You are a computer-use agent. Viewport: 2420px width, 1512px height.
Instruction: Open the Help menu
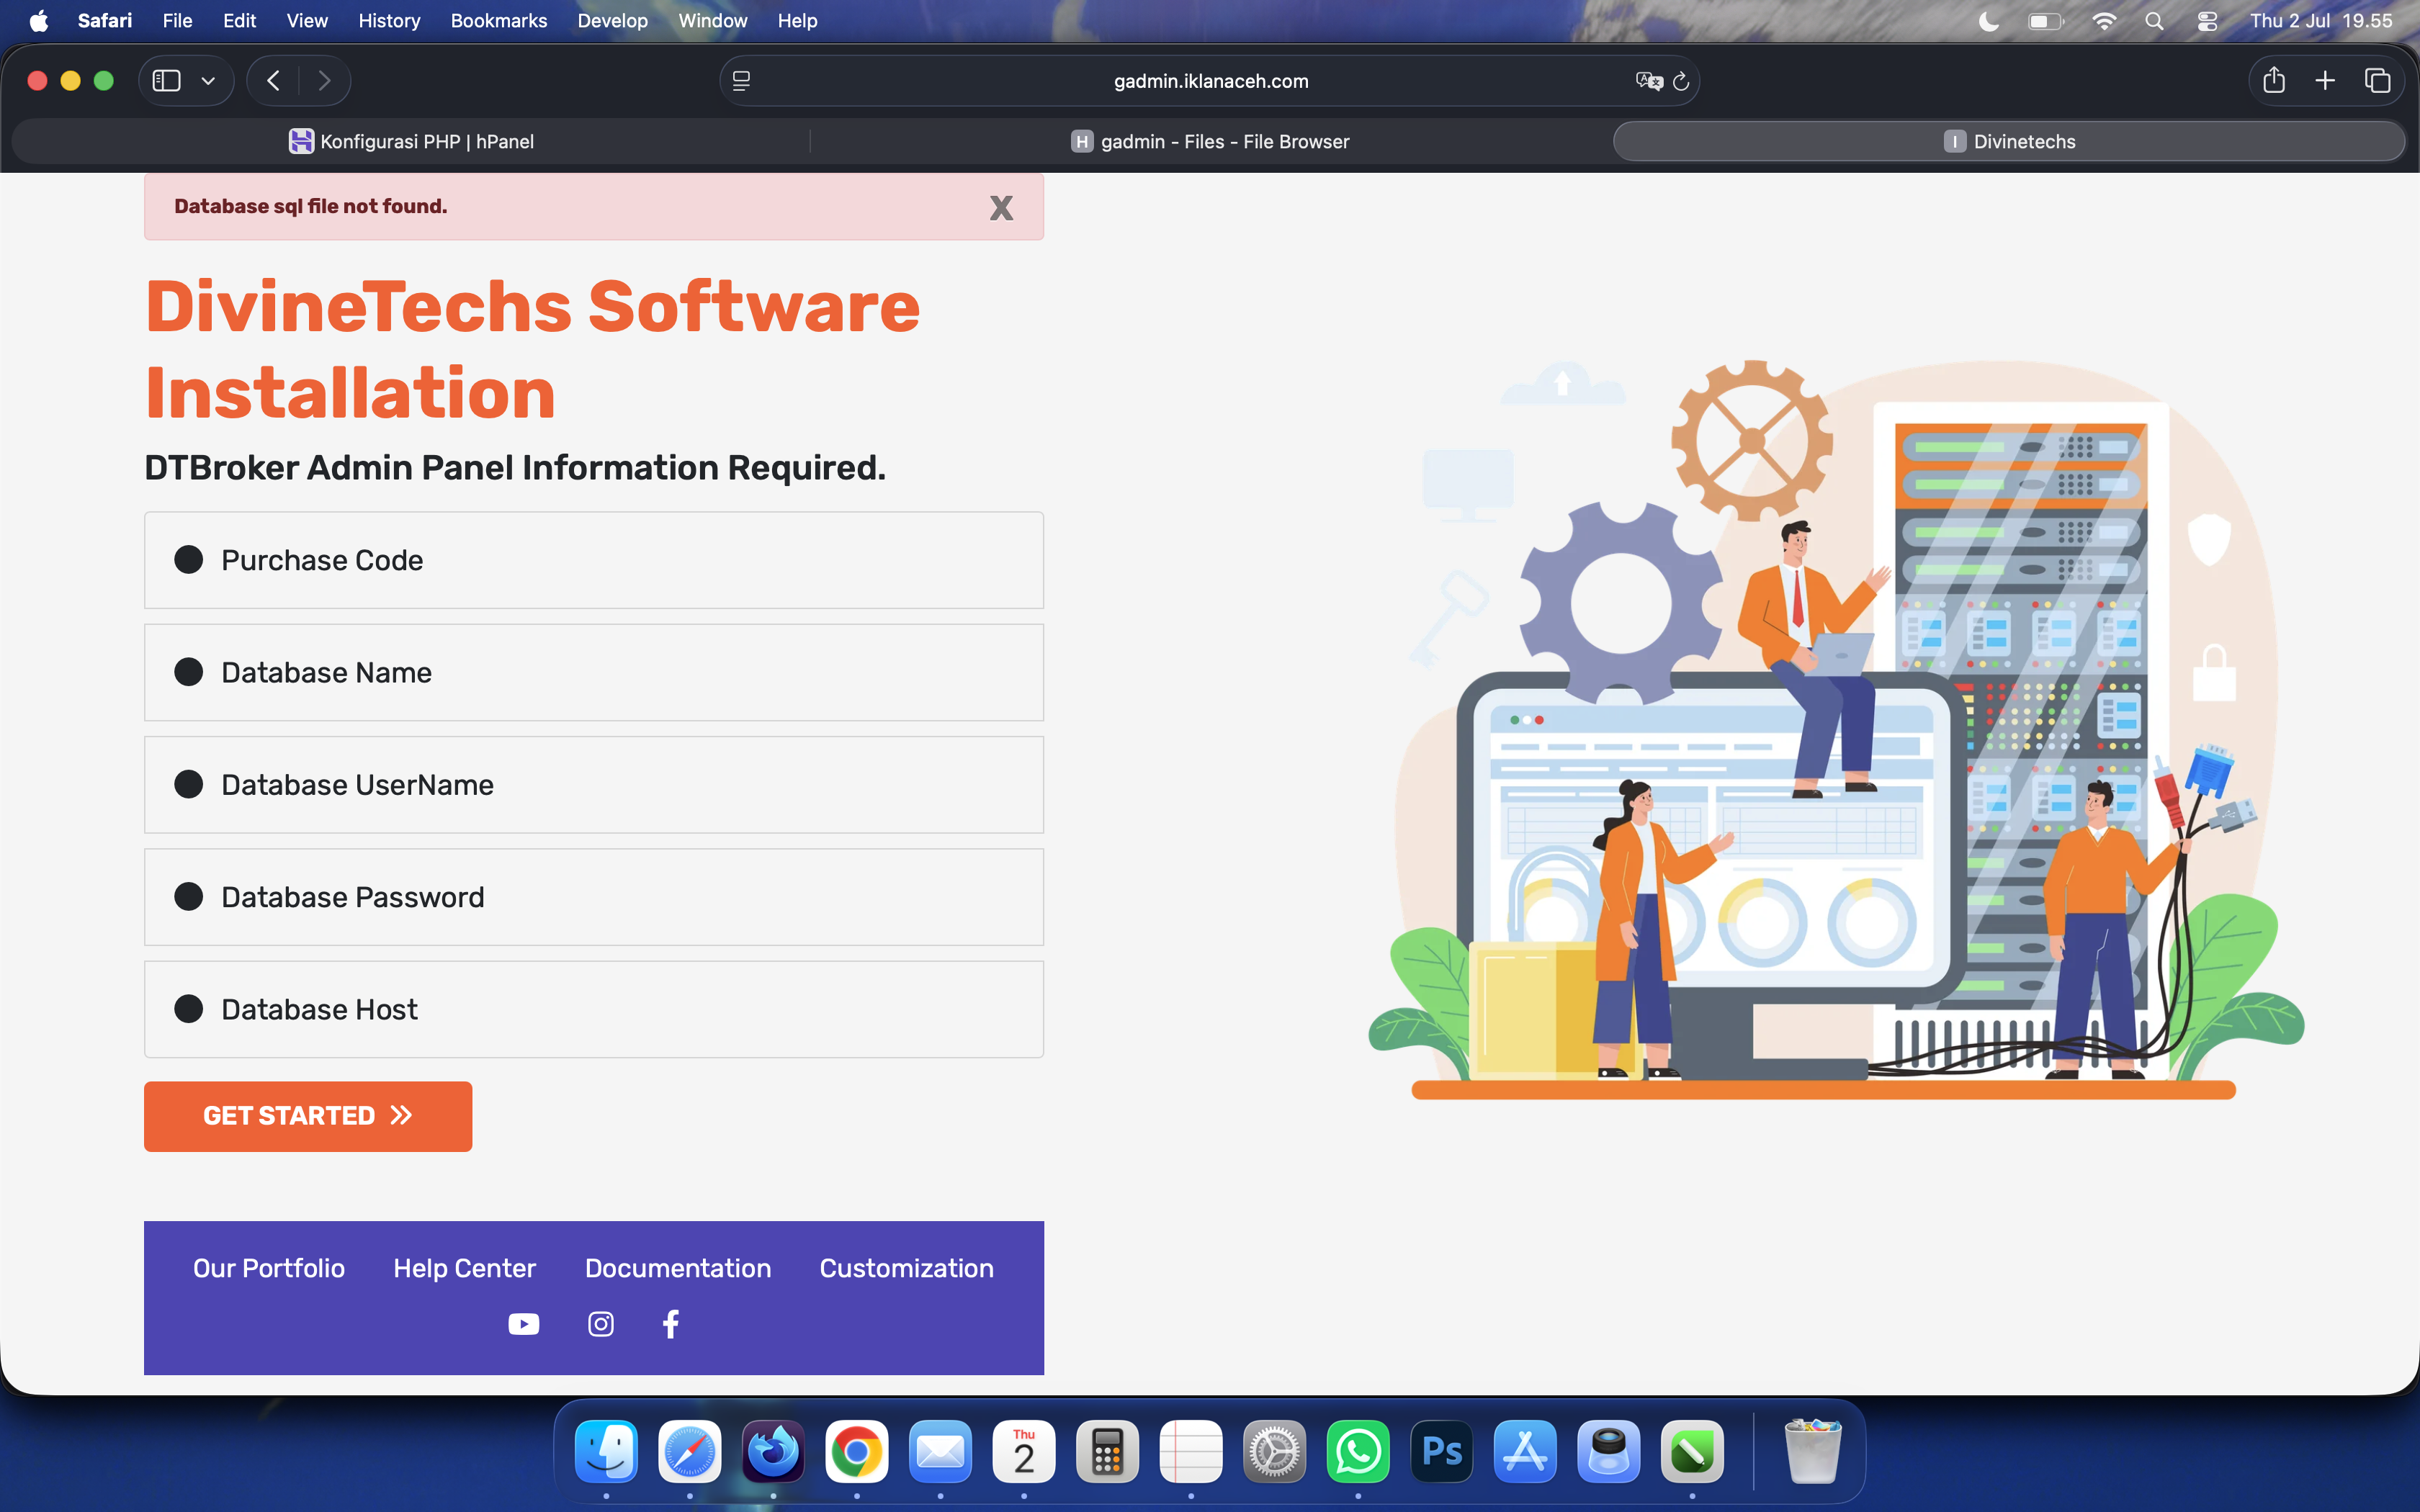pyautogui.click(x=798, y=21)
